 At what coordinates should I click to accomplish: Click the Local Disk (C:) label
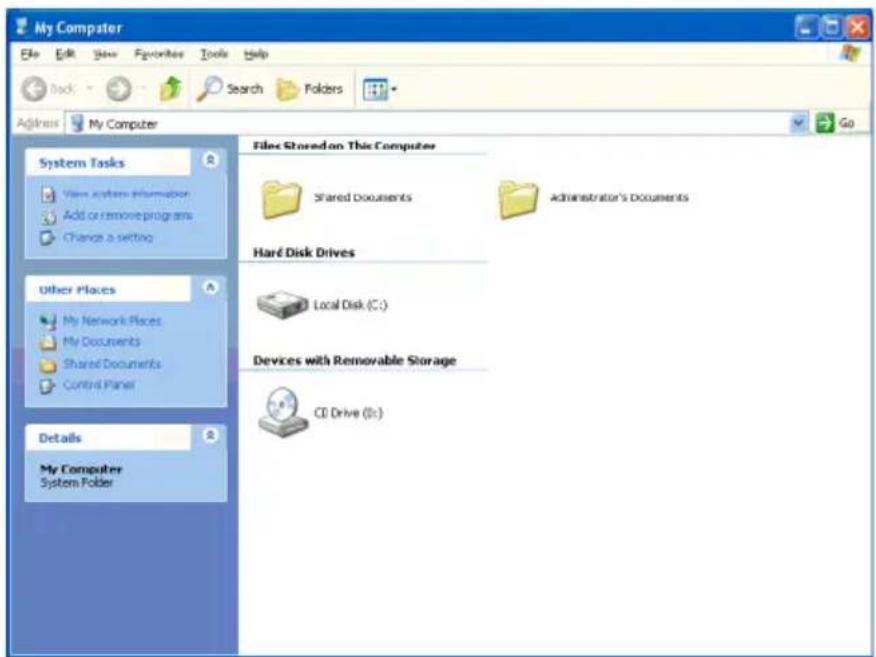(x=350, y=304)
